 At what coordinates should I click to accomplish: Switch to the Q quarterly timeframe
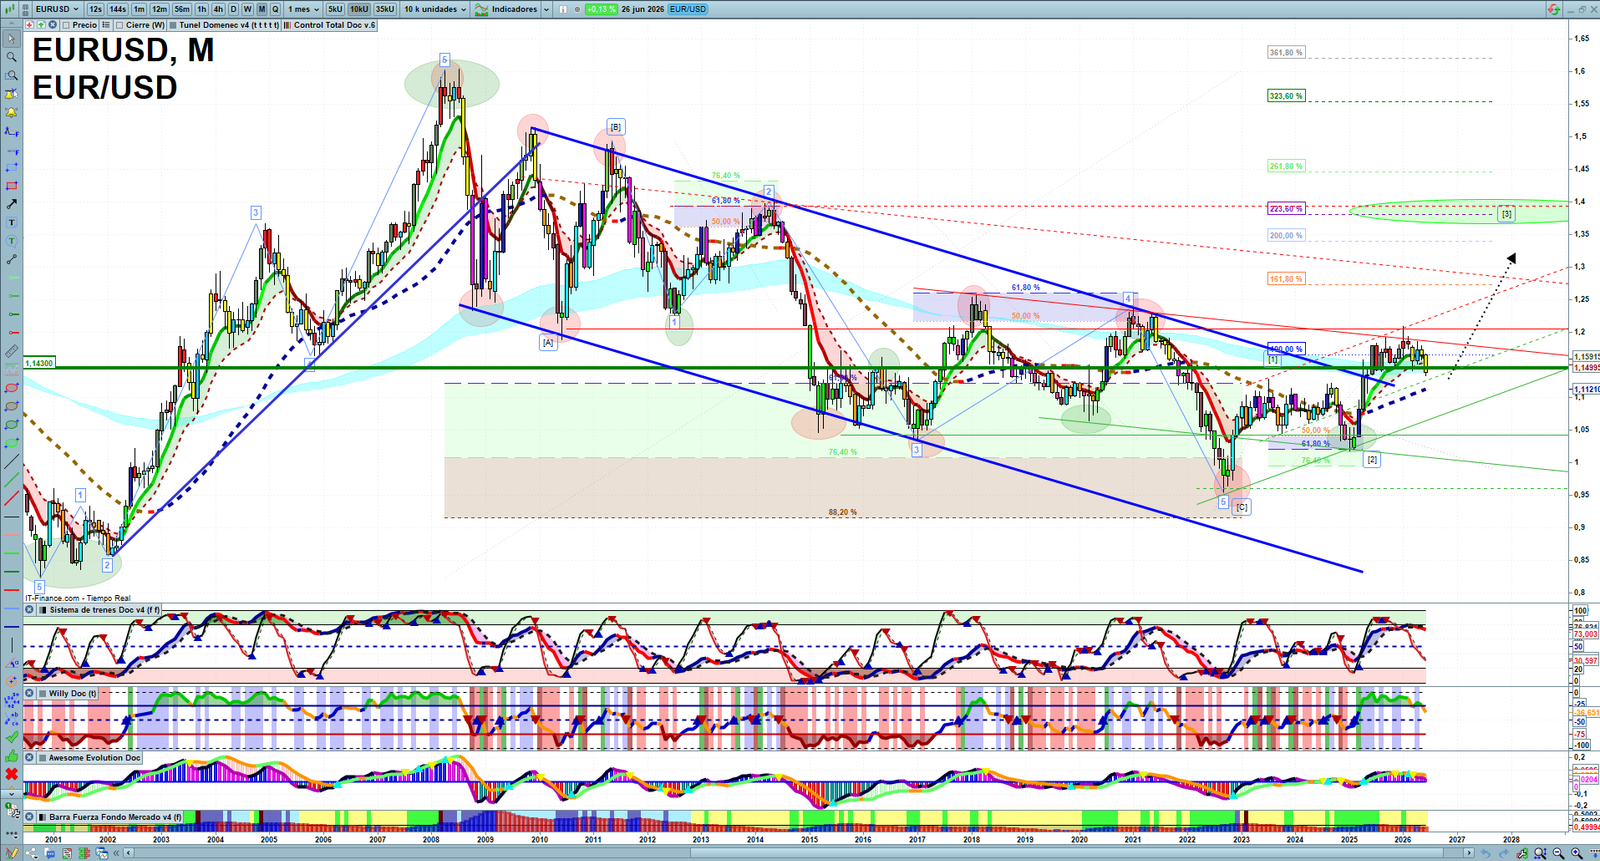(275, 9)
